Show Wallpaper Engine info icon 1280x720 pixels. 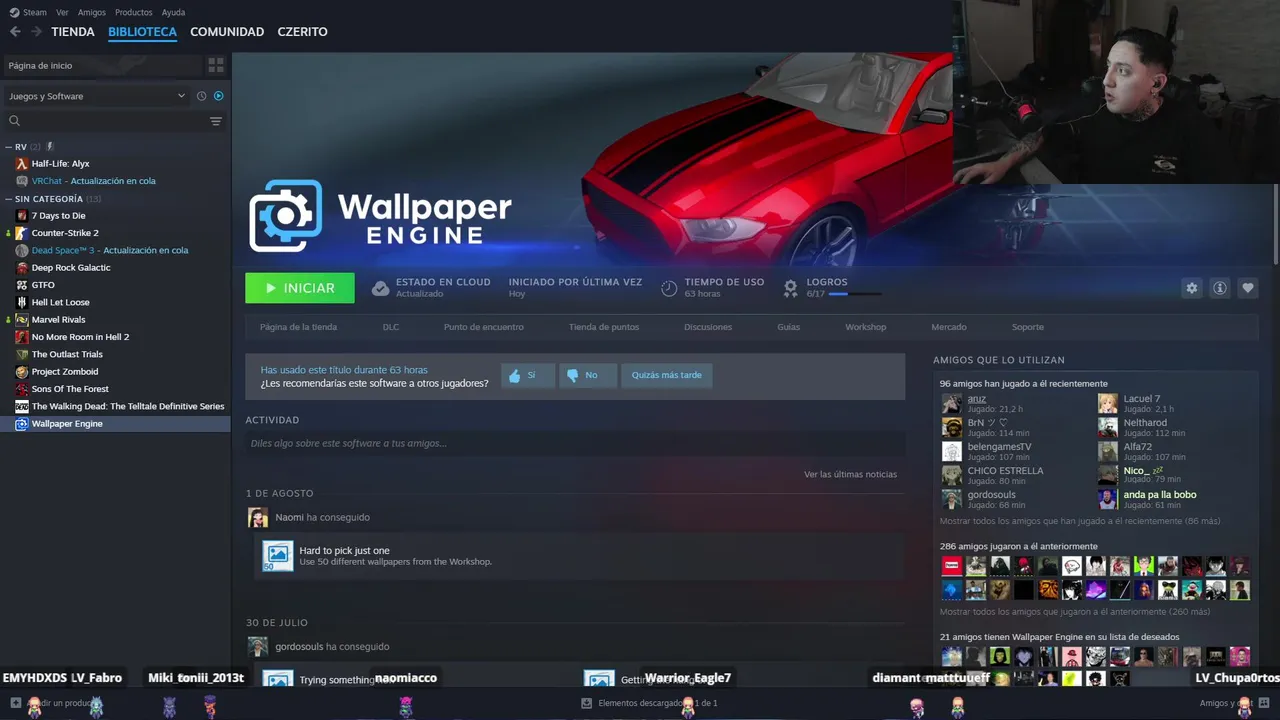[1219, 288]
